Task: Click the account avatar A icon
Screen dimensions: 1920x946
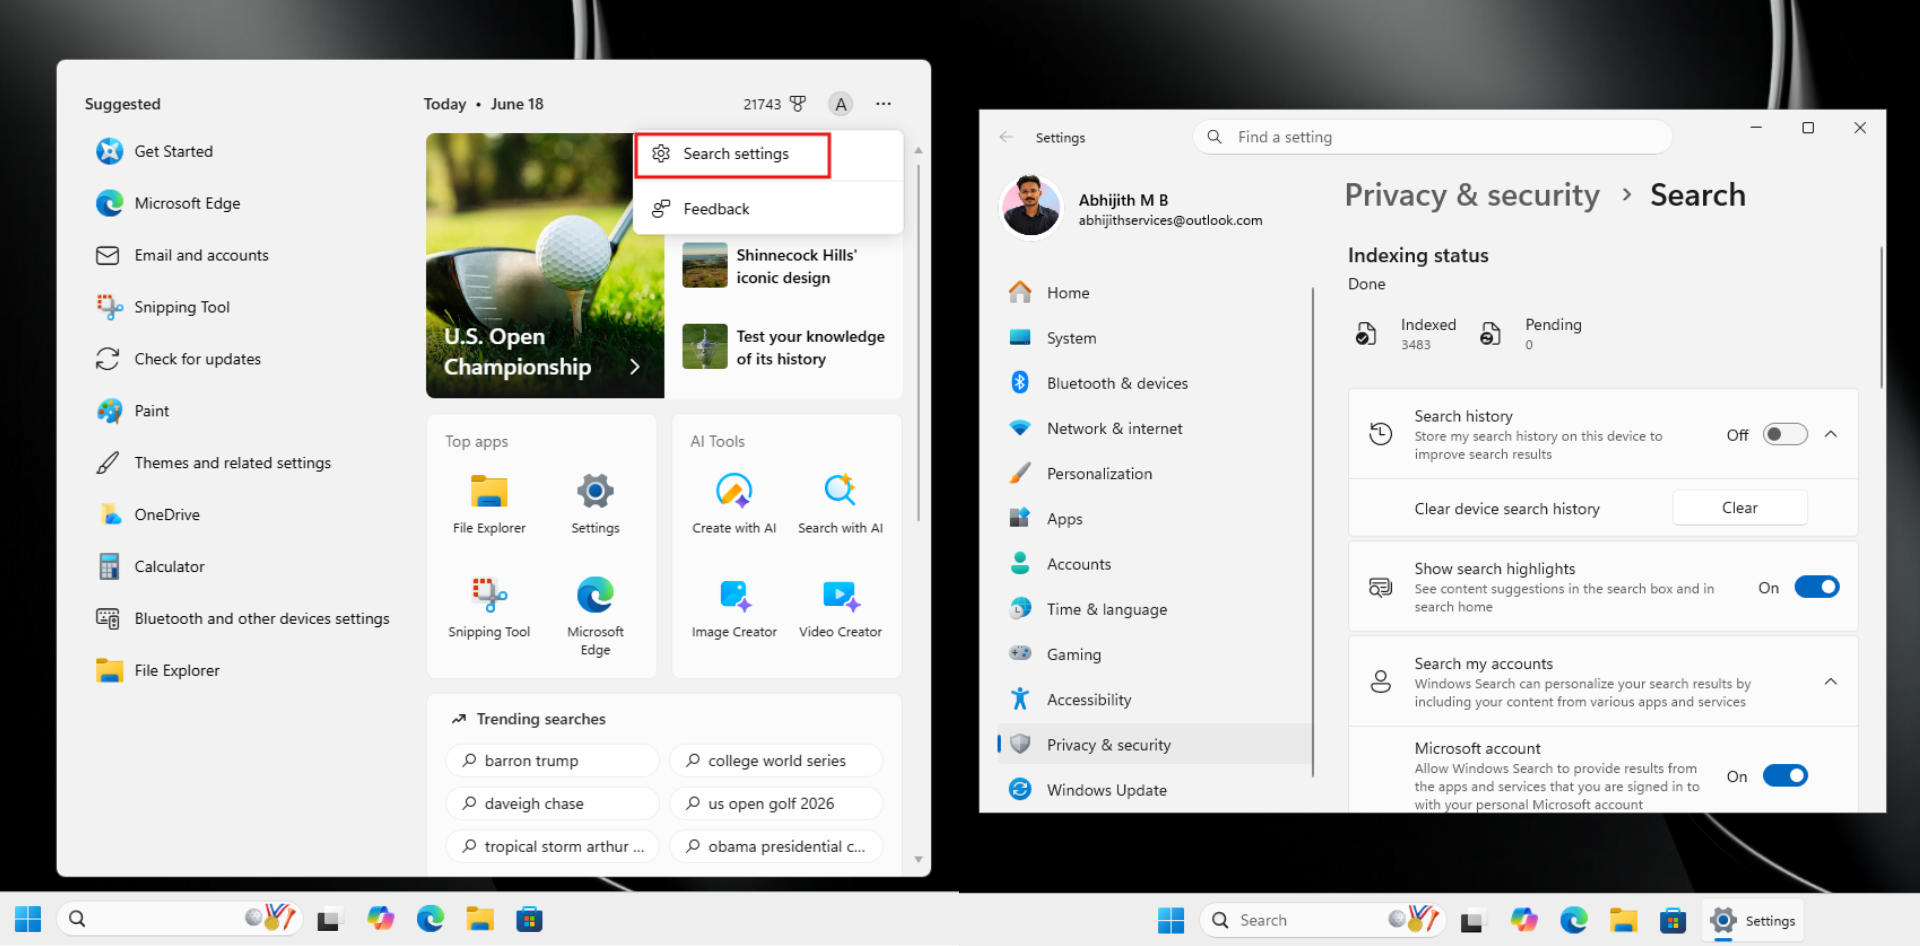Action: 841,104
